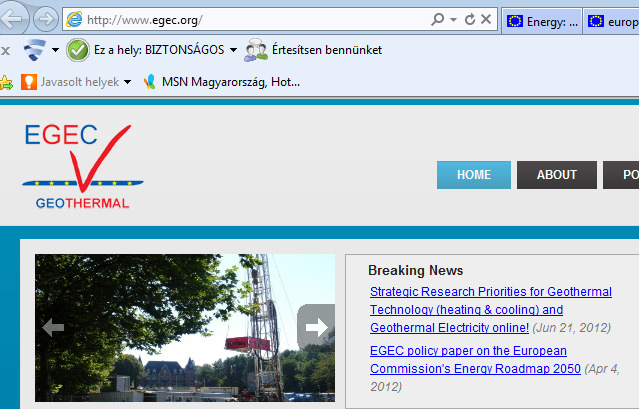Viewport: 639px width, 409px height.
Task: Click the browser Back arrow button
Action: click(12, 18)
